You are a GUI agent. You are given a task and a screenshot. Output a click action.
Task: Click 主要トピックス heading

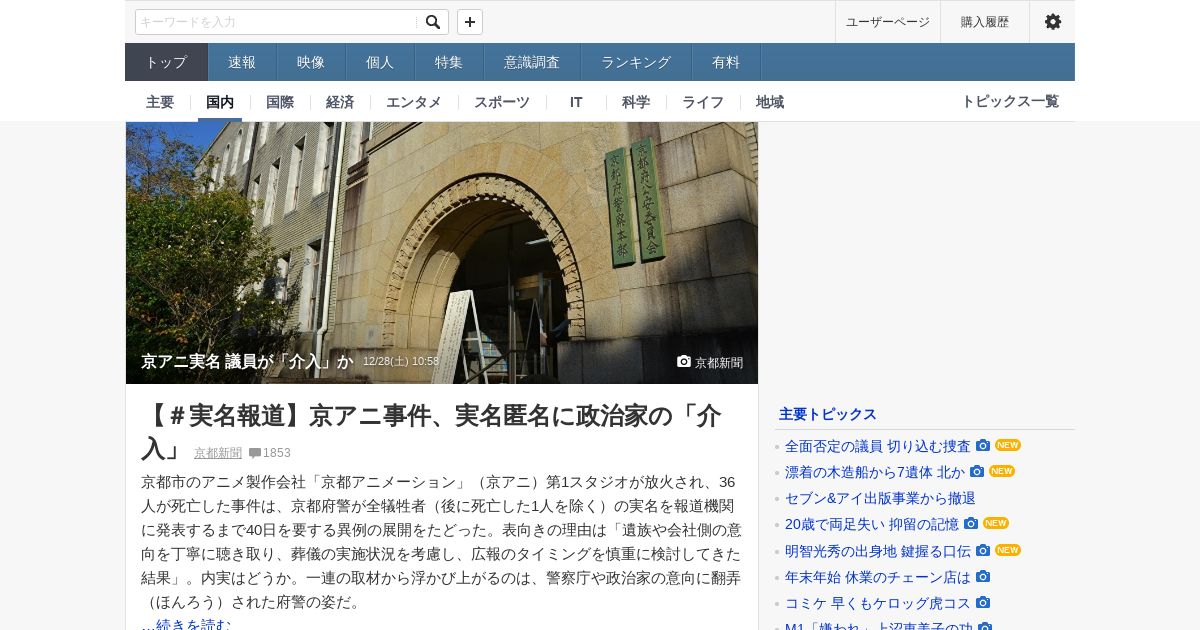828,414
